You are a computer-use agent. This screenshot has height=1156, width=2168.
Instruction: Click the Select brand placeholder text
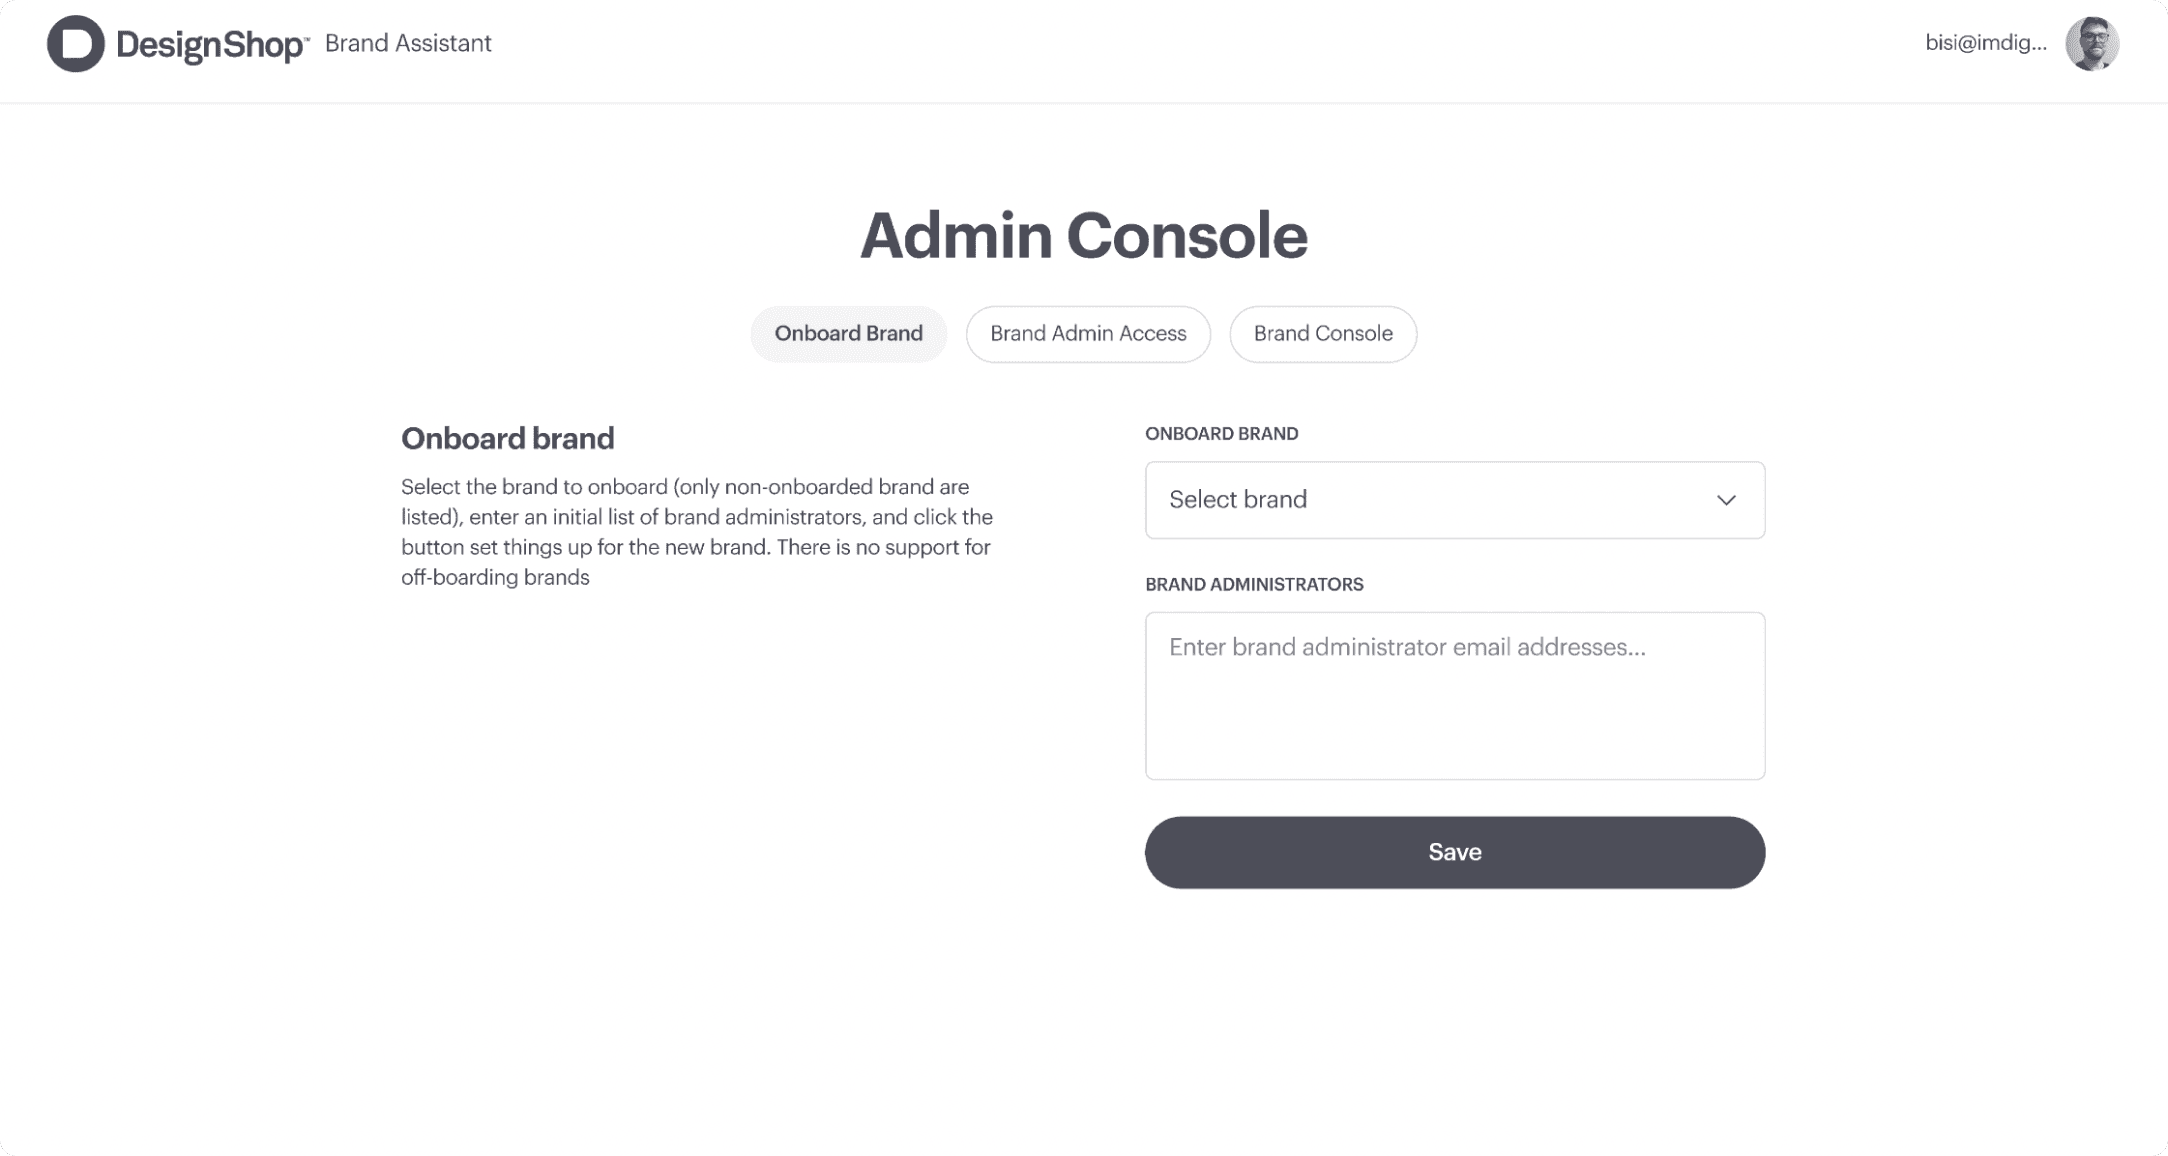click(x=1238, y=500)
